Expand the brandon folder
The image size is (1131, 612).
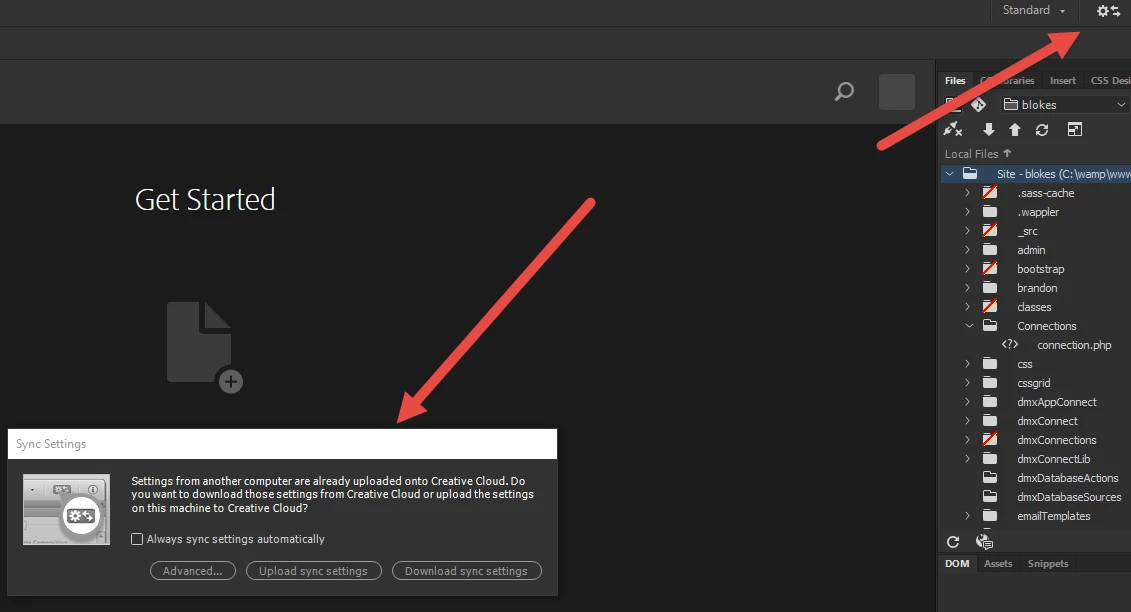(968, 288)
